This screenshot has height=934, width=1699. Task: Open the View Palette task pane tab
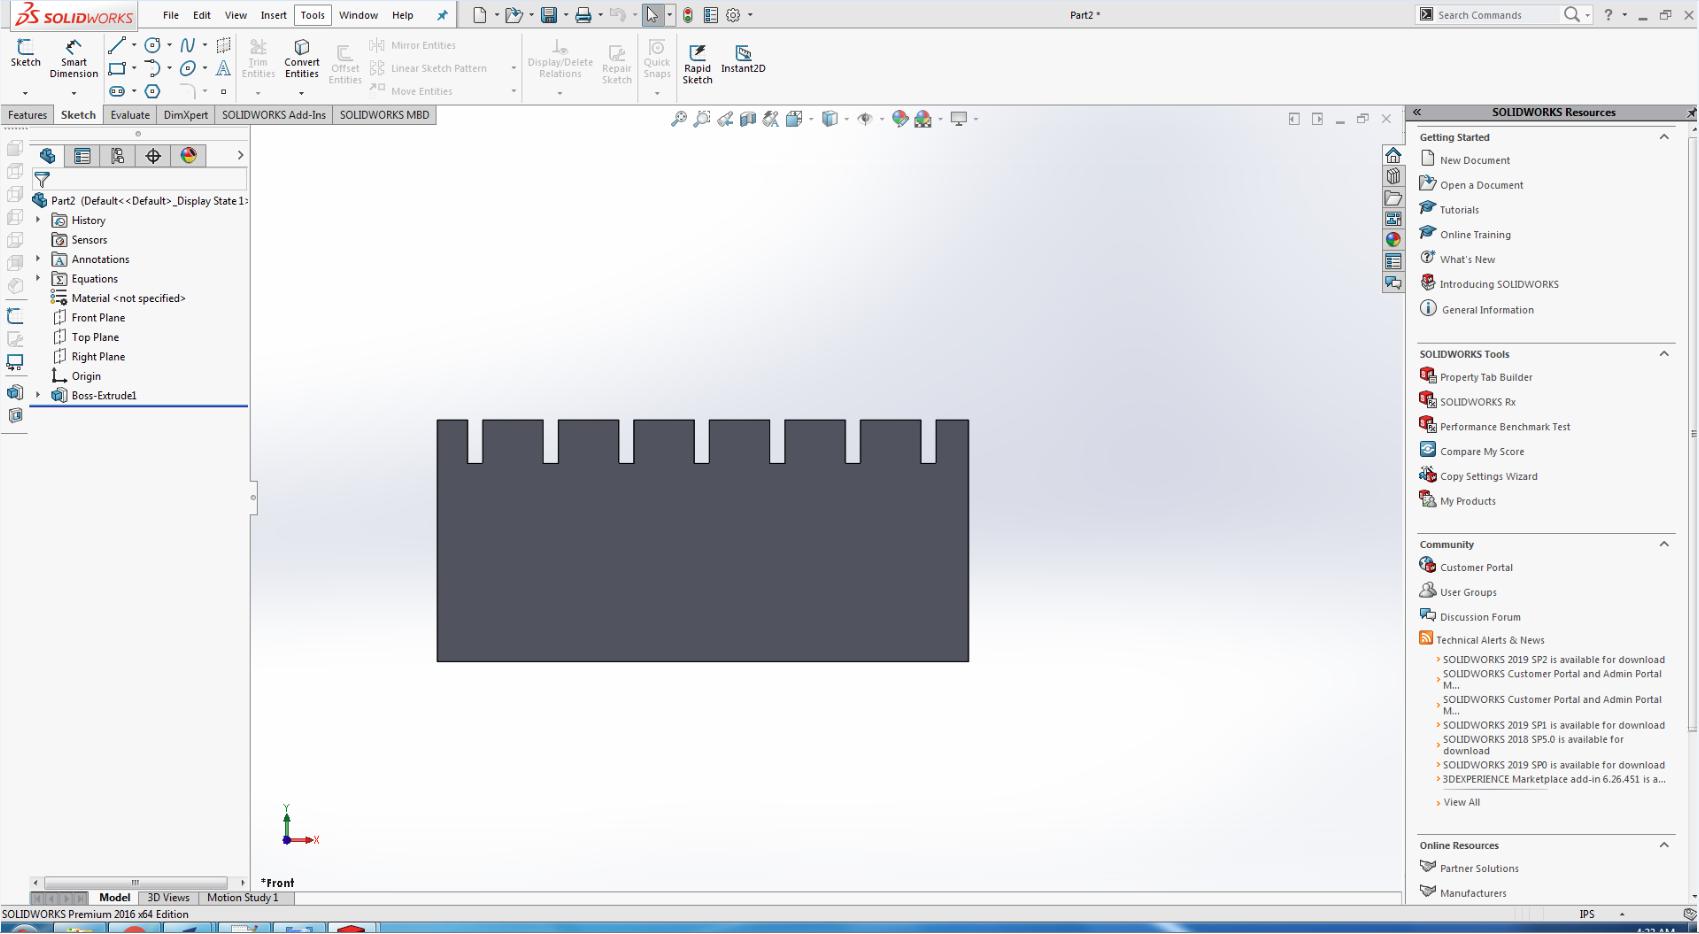[1393, 219]
